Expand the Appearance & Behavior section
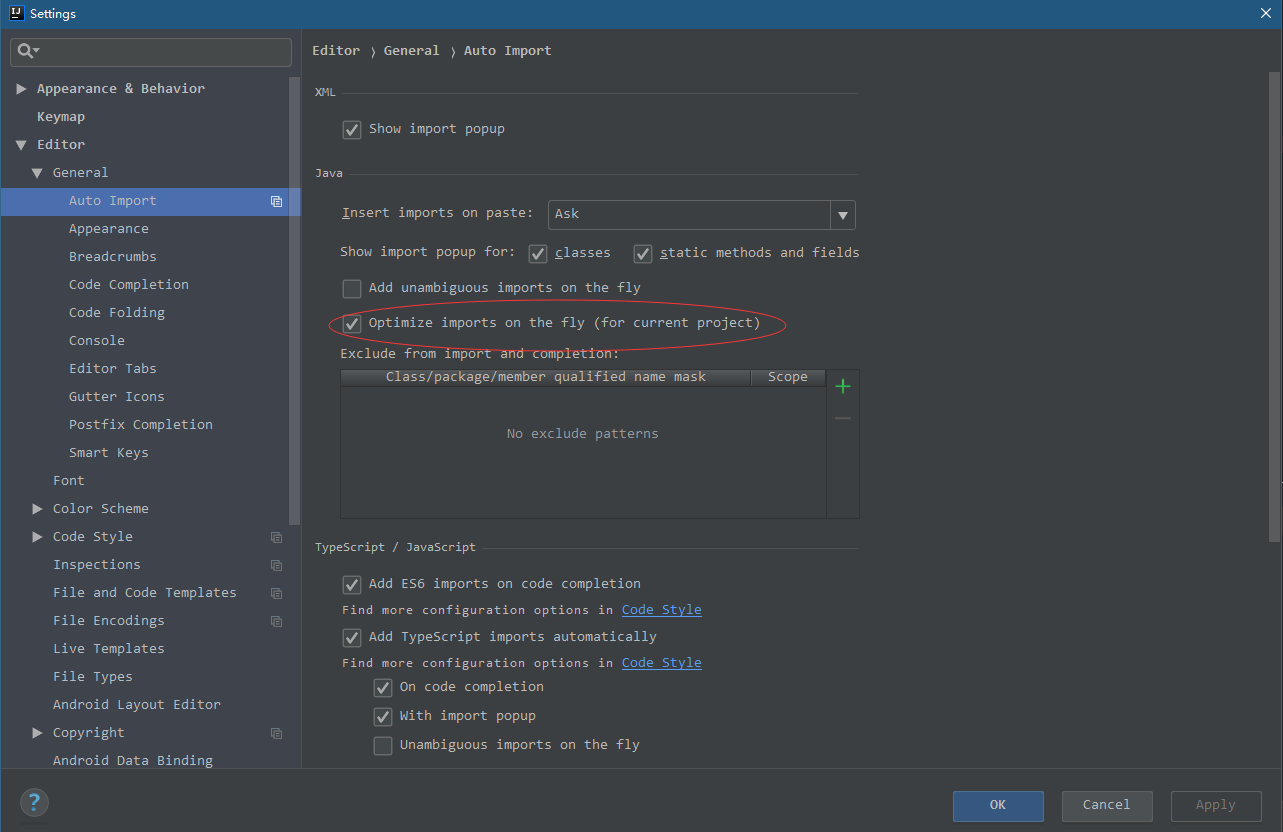1283x832 pixels. (x=22, y=88)
